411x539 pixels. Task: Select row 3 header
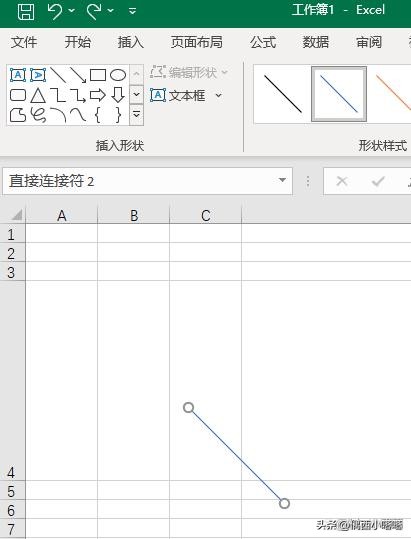(x=12, y=272)
